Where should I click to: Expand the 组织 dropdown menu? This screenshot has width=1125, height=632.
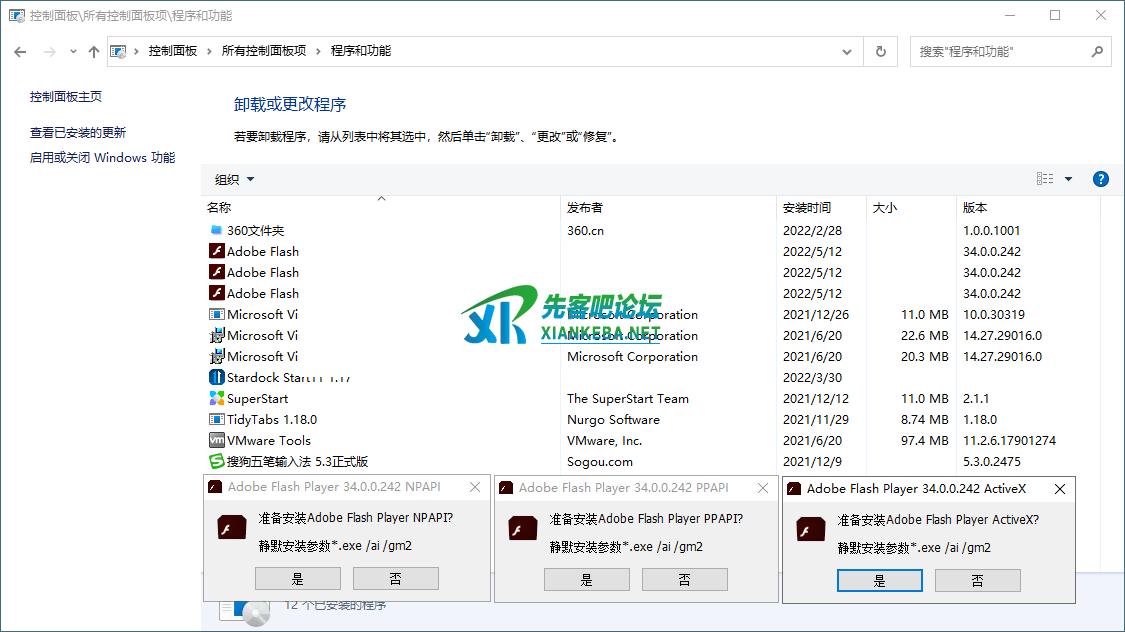235,180
